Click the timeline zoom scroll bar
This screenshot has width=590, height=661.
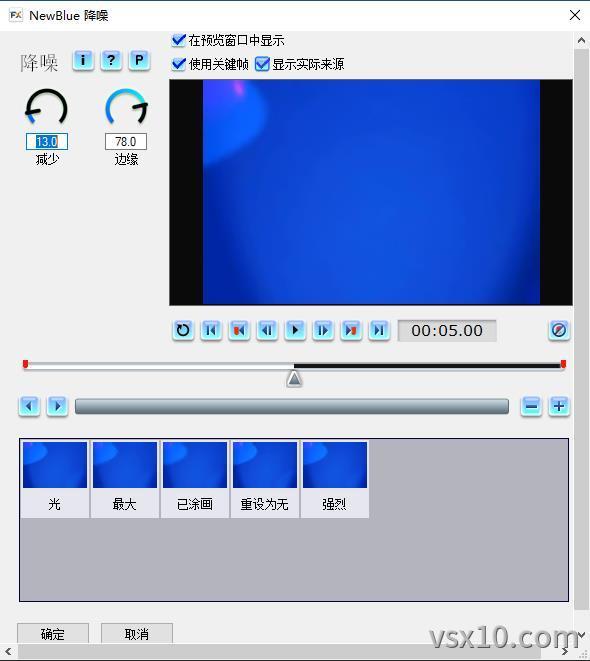click(x=292, y=406)
